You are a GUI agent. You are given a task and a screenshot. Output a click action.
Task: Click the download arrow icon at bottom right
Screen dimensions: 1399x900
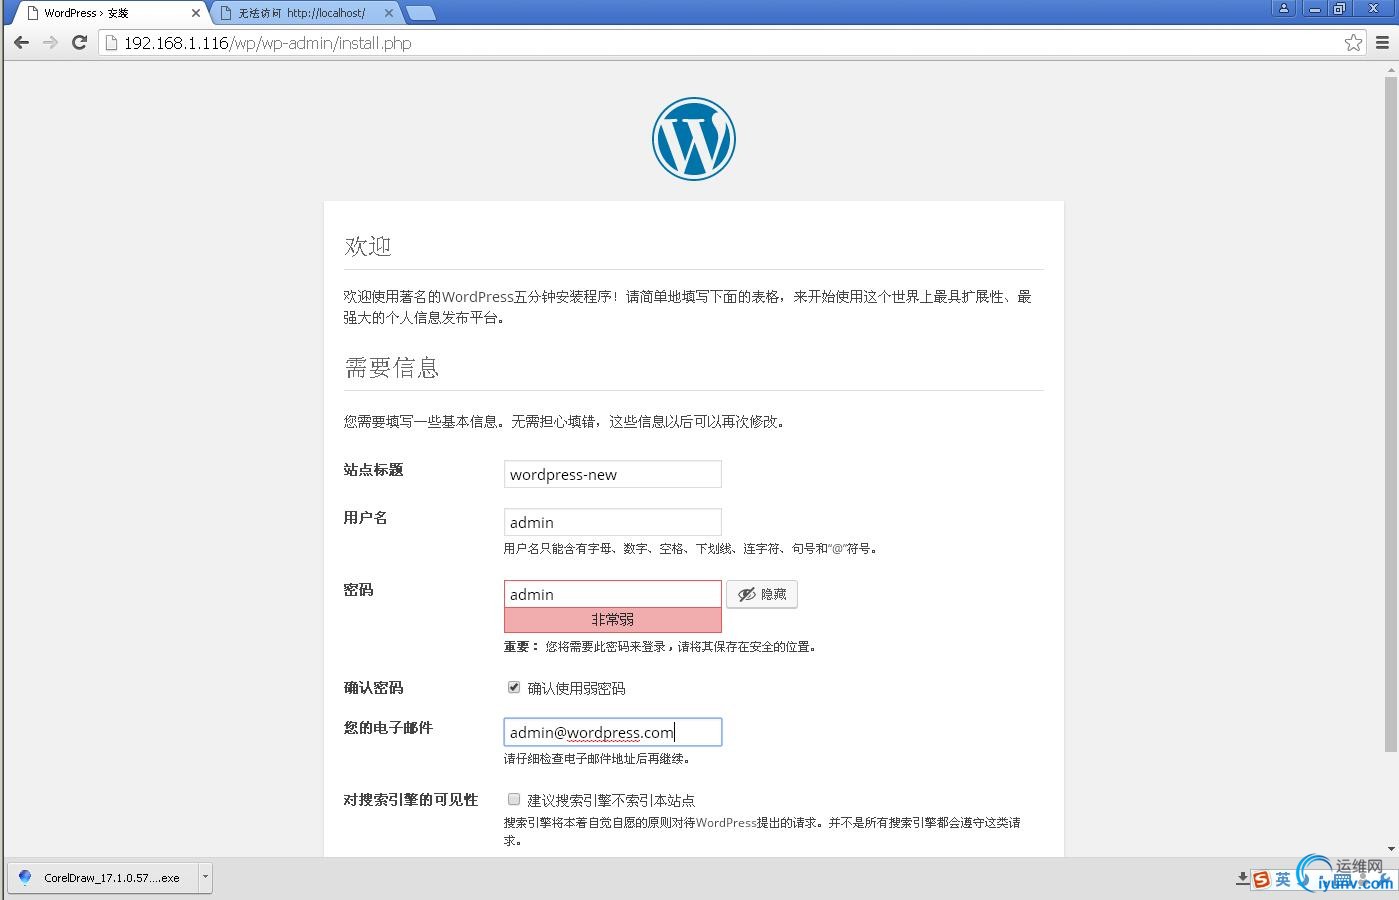pos(1243,878)
